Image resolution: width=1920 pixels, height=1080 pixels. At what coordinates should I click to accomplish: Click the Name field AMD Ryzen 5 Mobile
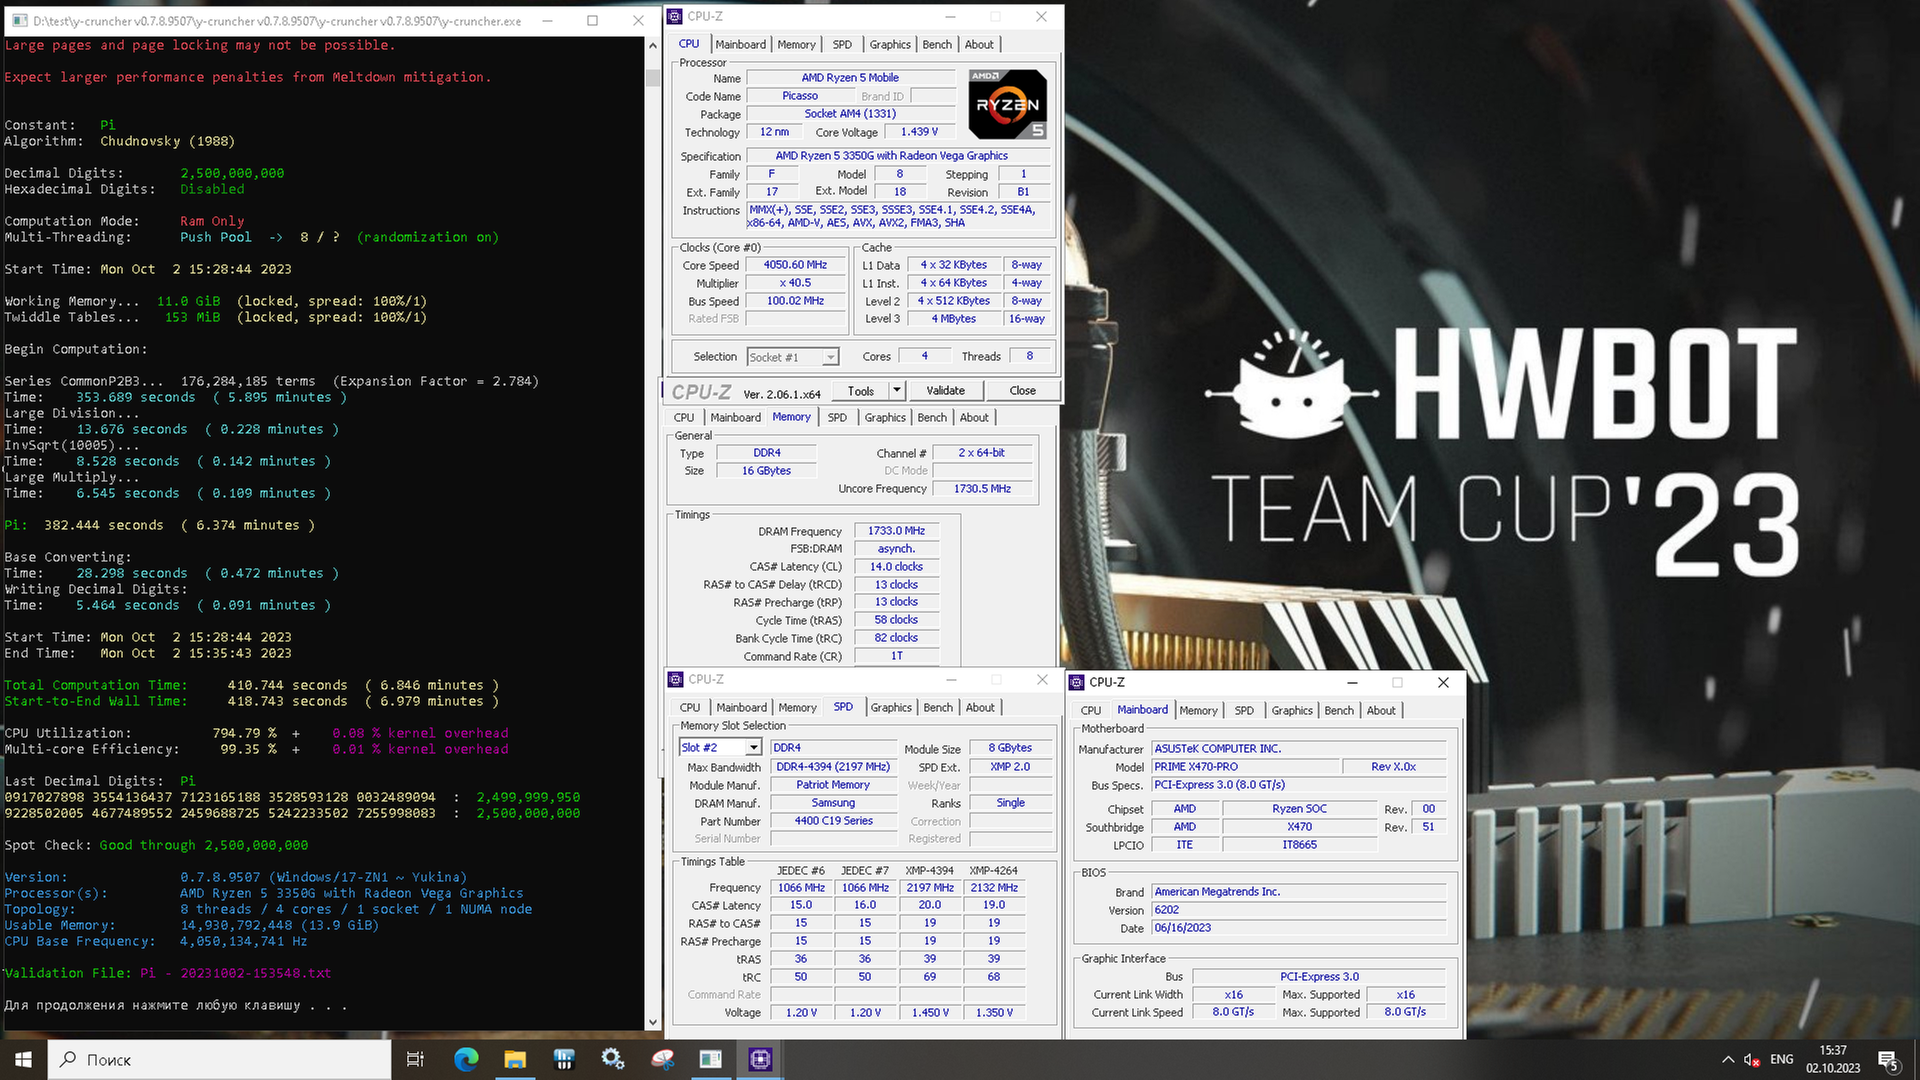[x=850, y=78]
